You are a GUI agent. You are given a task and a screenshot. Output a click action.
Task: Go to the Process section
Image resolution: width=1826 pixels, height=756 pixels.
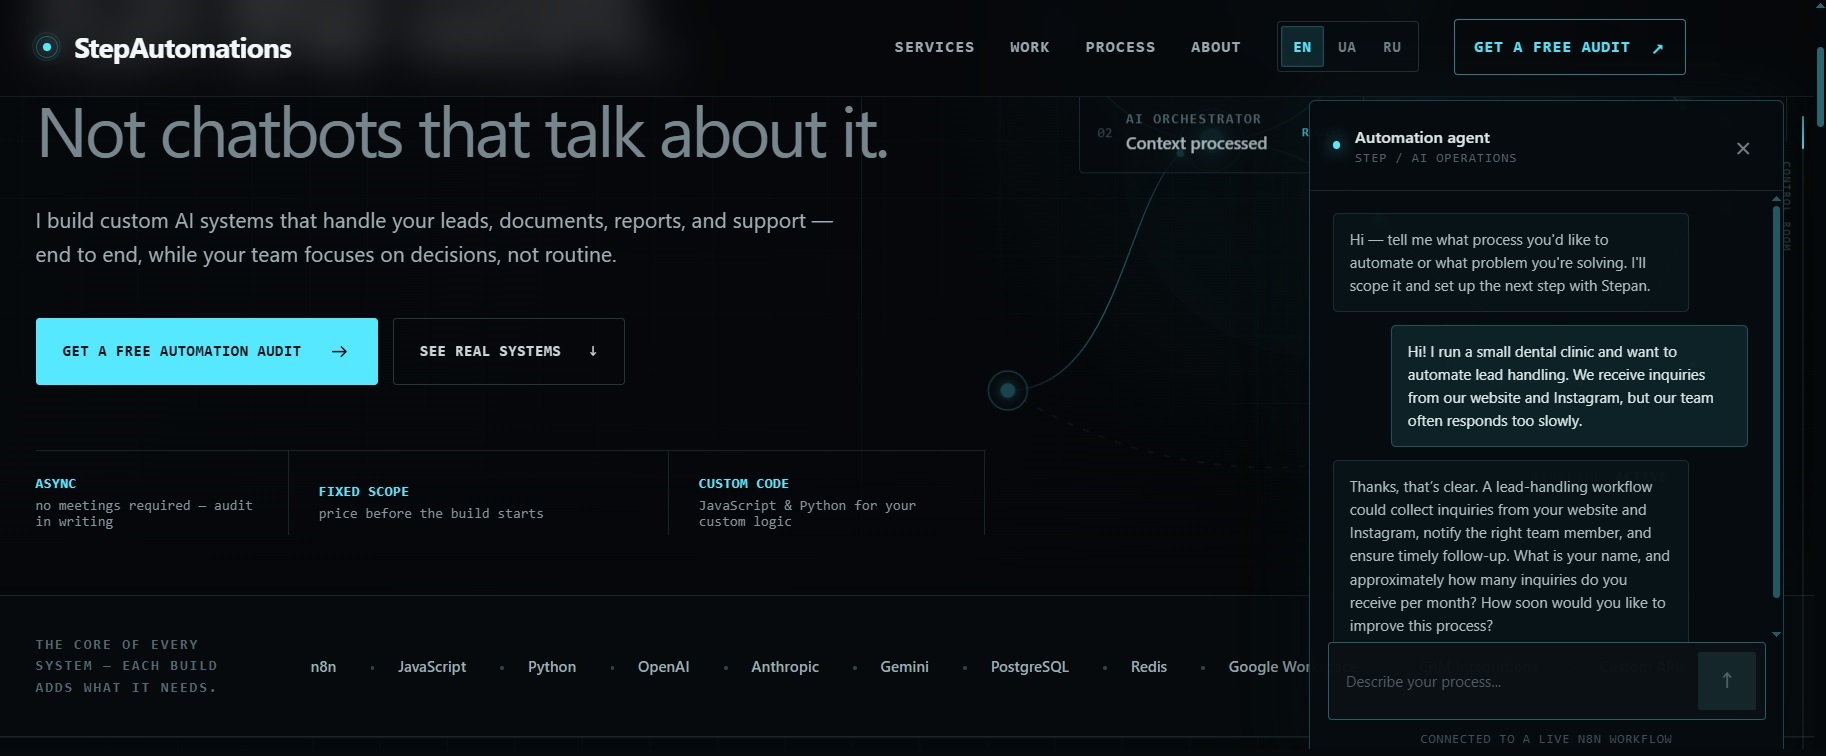(1120, 47)
